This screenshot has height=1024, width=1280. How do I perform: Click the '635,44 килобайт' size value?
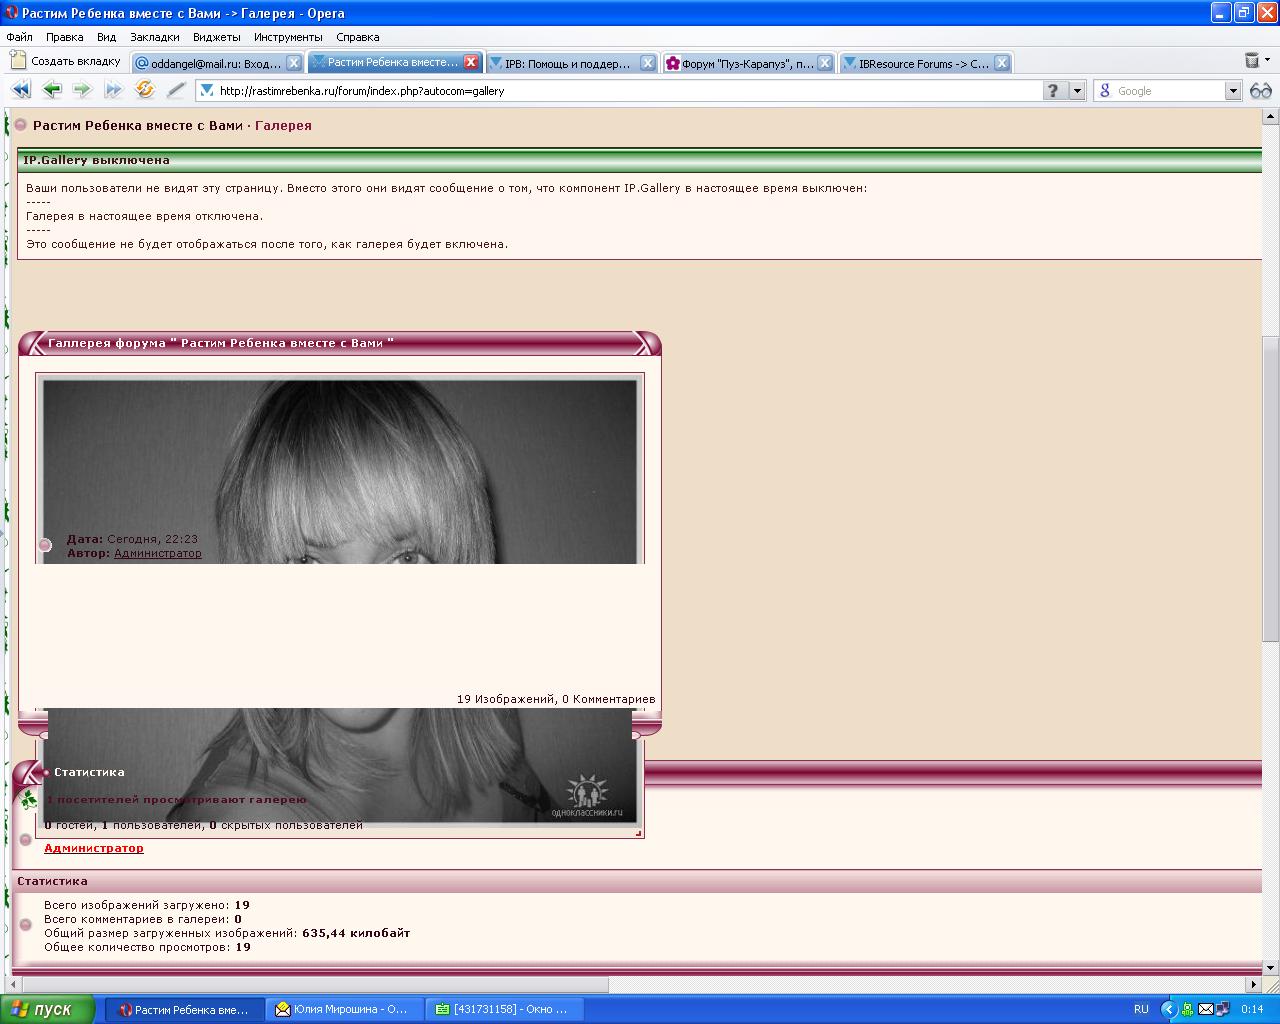pyautogui.click(x=356, y=933)
